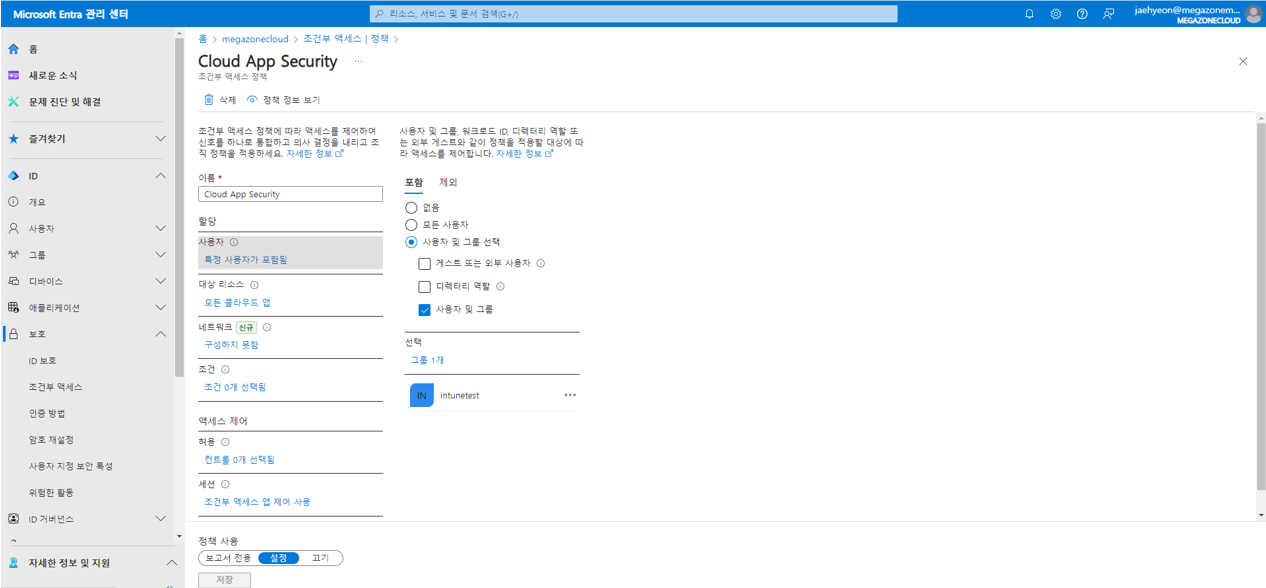Close the policy pane with X
The image size is (1266, 588).
pos(1243,61)
